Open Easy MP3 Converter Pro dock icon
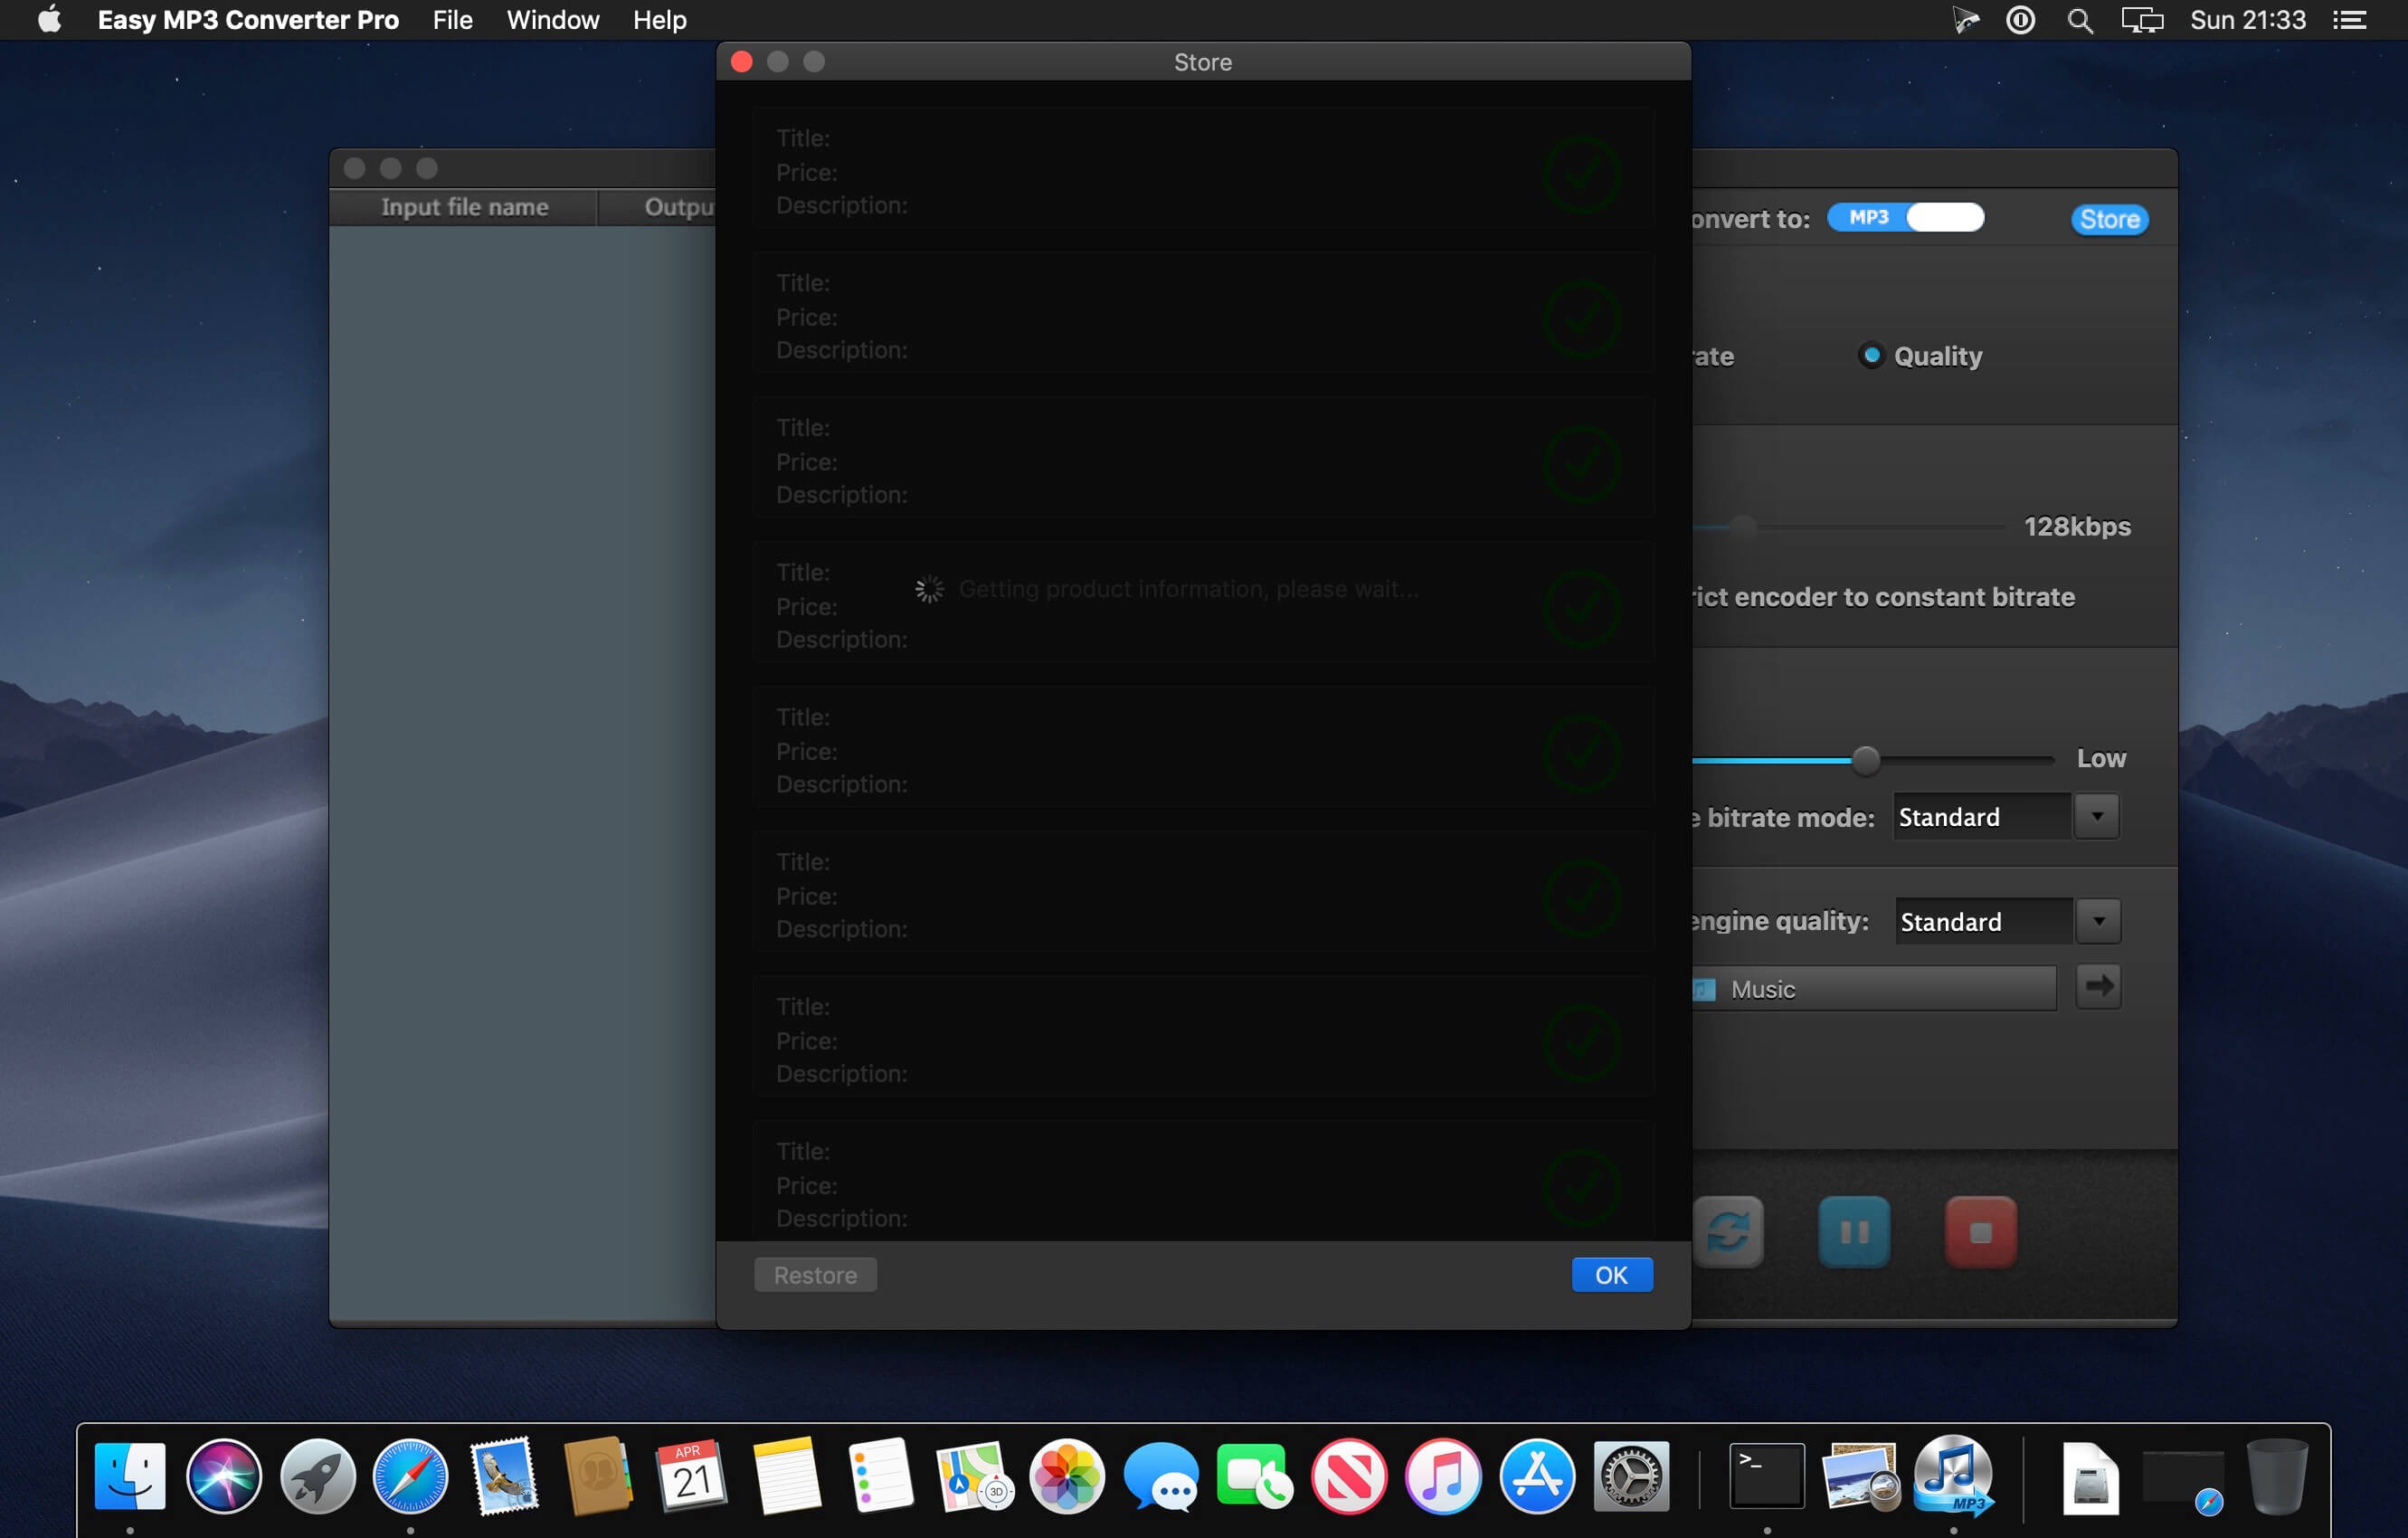 [x=1953, y=1476]
